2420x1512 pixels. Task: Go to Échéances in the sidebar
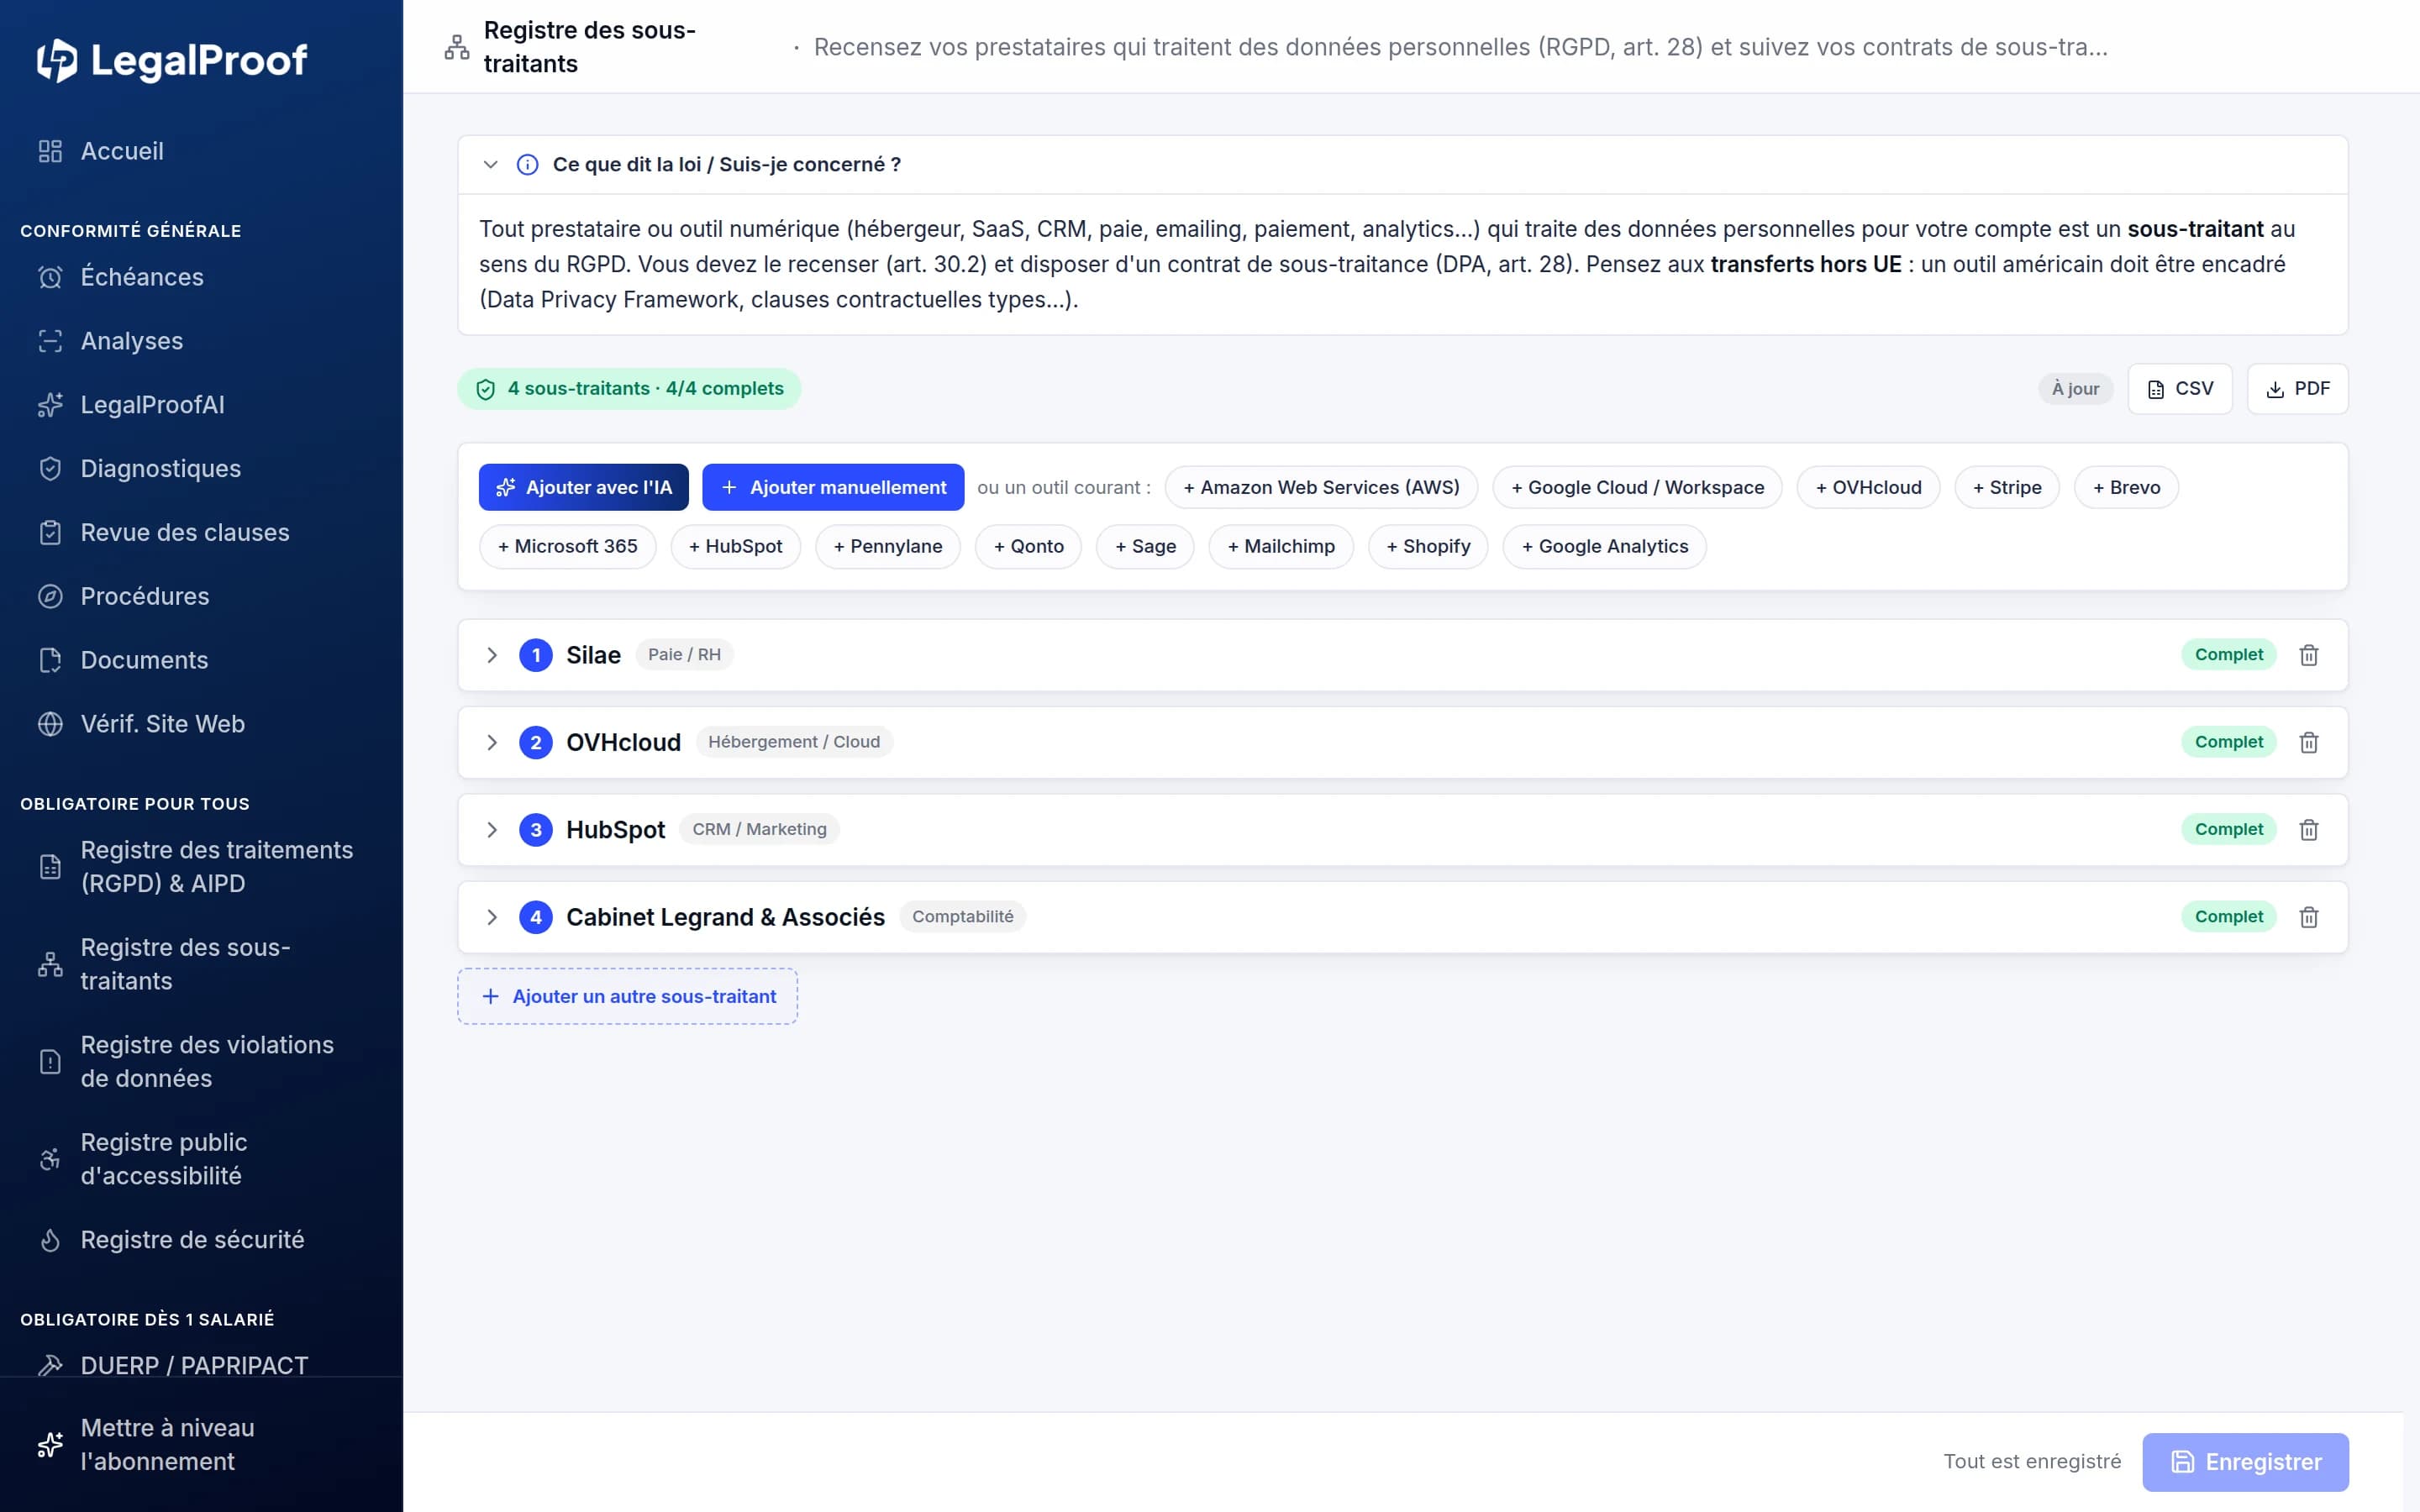201,277
